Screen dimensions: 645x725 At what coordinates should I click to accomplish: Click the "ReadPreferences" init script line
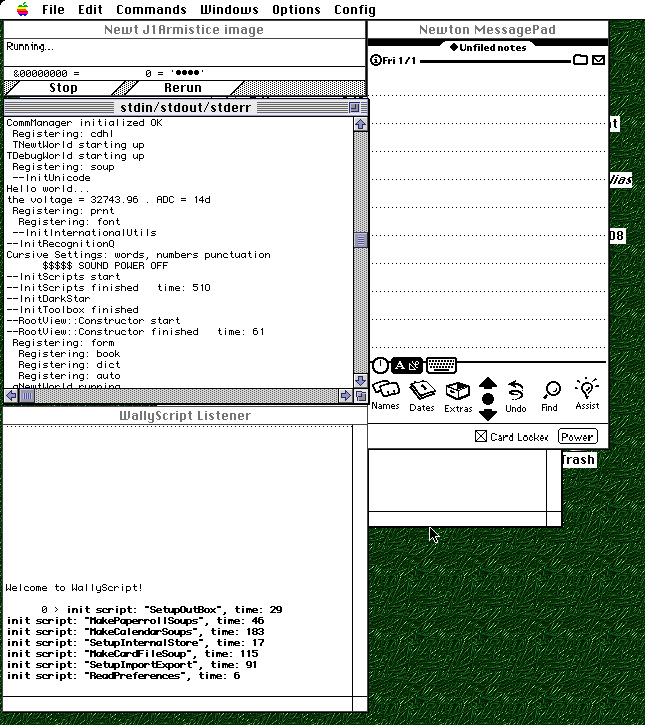123,676
